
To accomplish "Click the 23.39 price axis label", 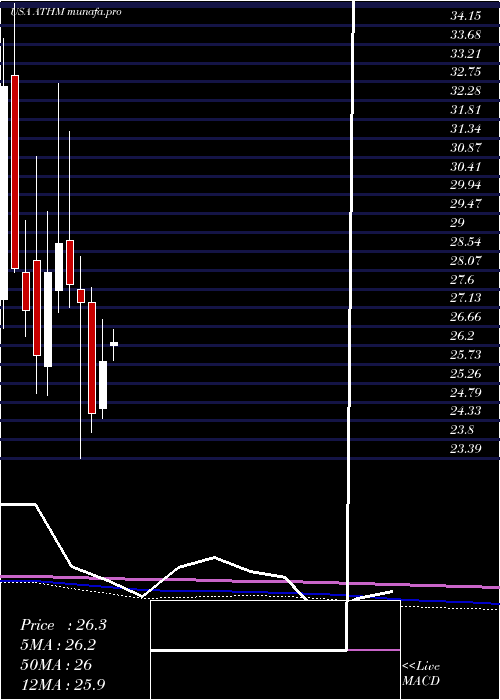I will (x=466, y=449).
